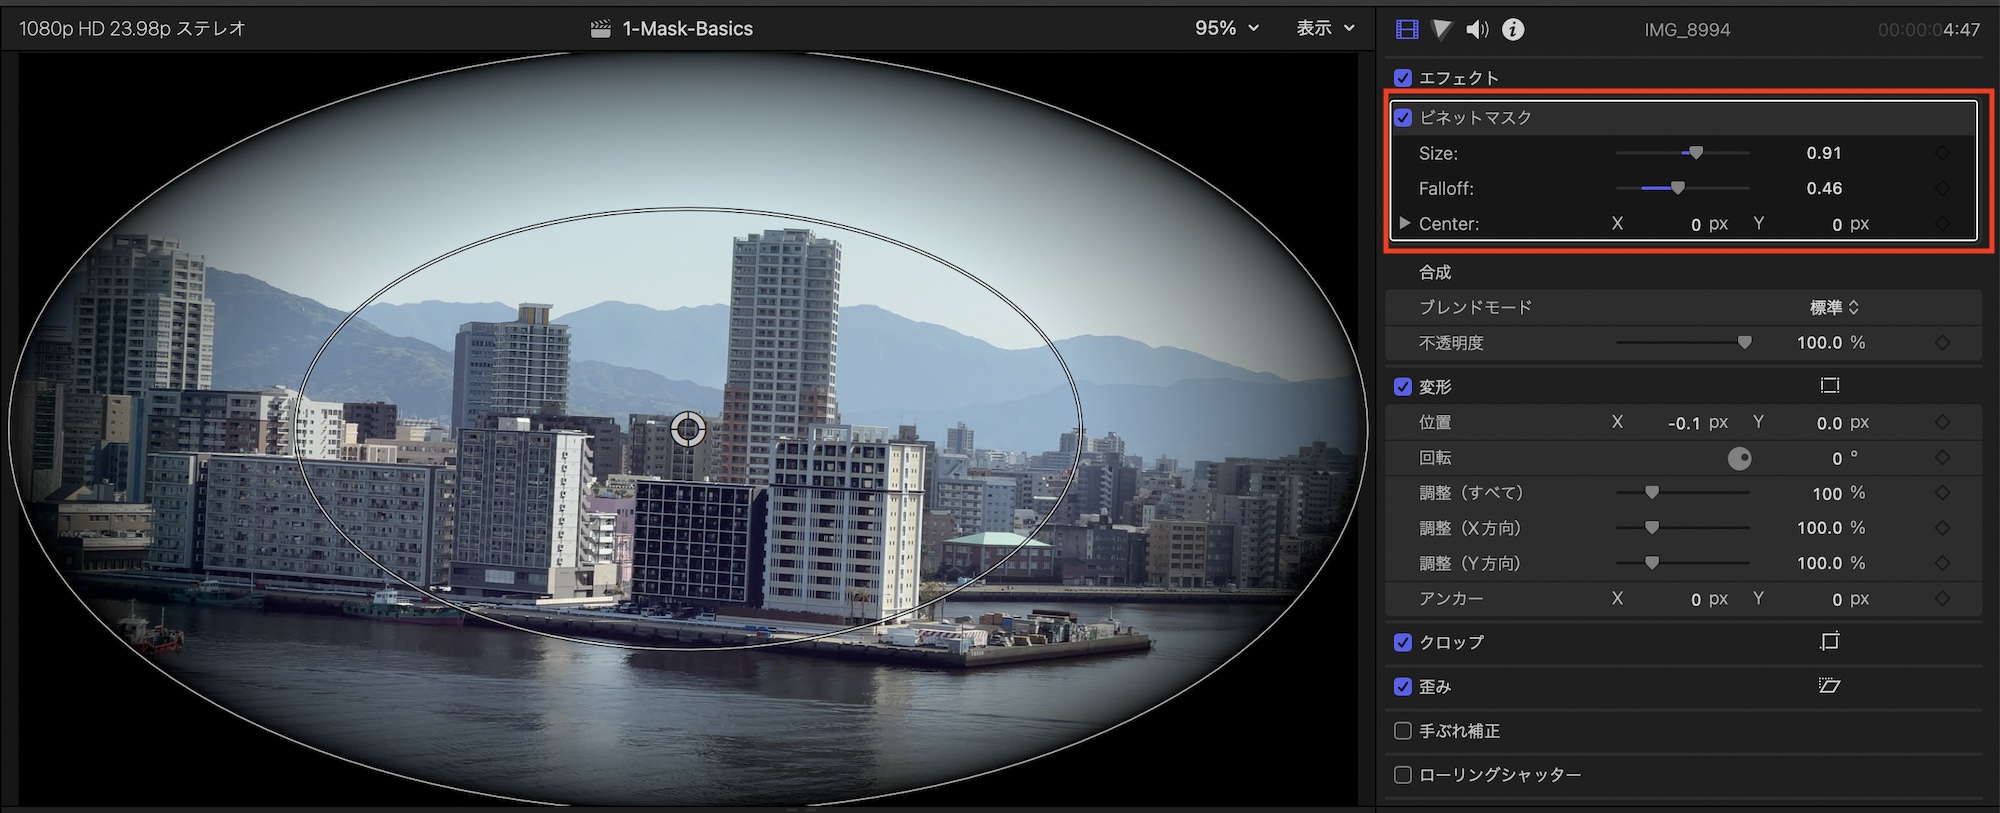Screen dimensions: 2000x813
Task: Add a keyframe for 回転
Action: tap(1942, 458)
